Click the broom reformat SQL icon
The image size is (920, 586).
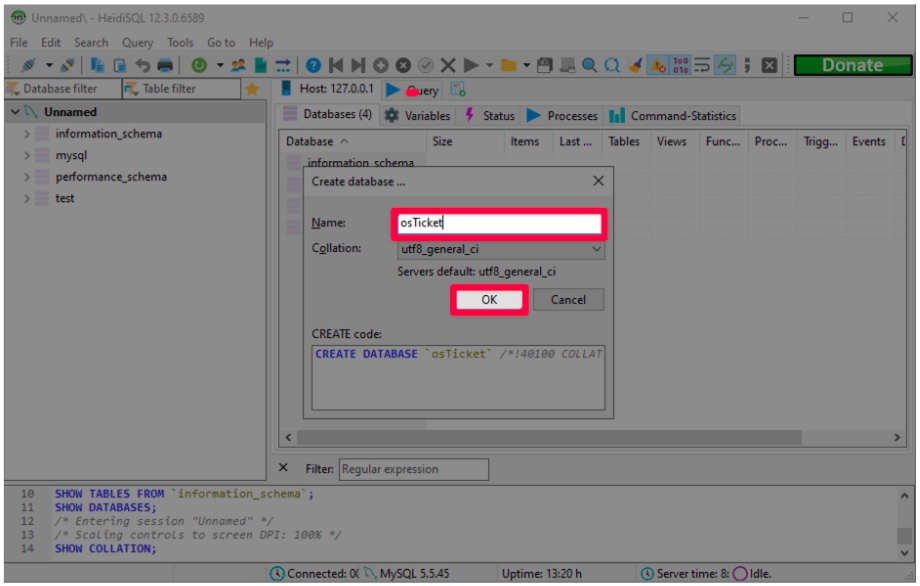pyautogui.click(x=635, y=65)
